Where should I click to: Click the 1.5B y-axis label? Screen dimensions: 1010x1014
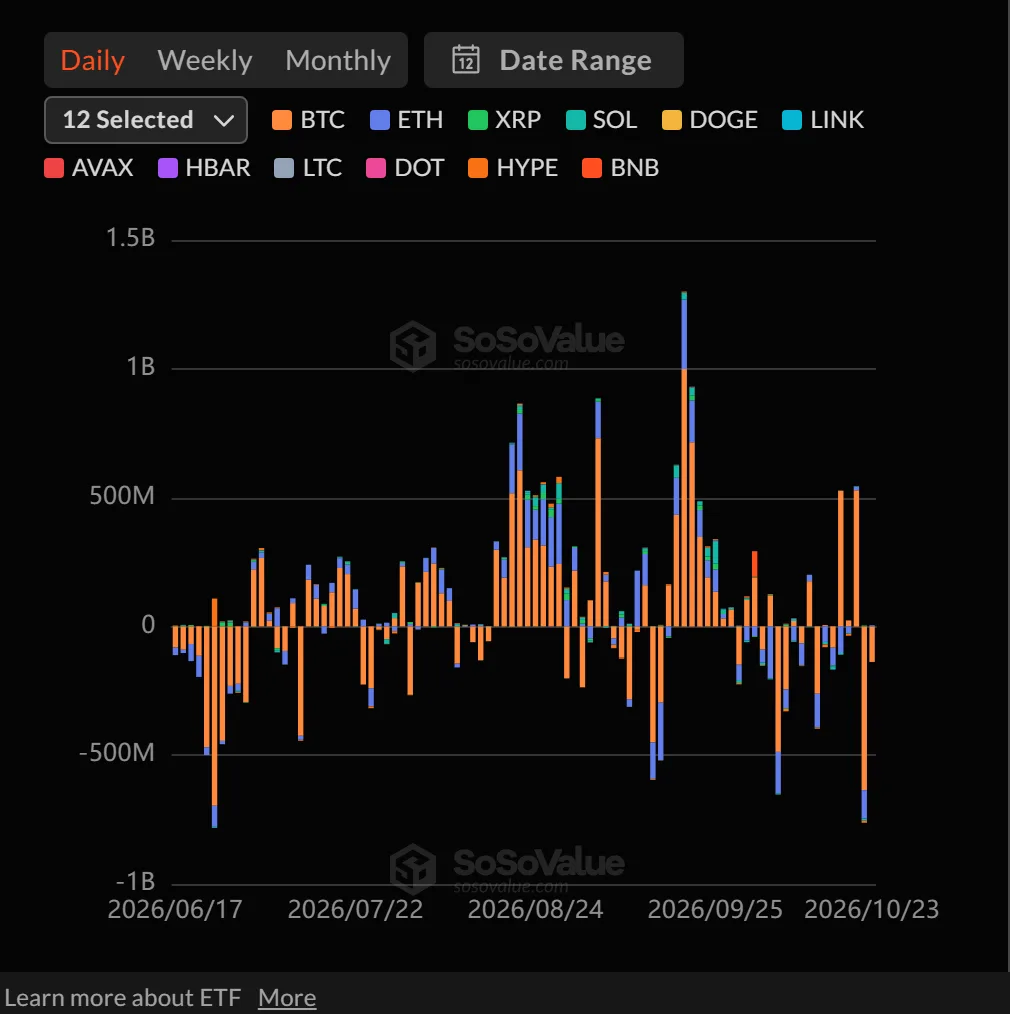pos(130,238)
